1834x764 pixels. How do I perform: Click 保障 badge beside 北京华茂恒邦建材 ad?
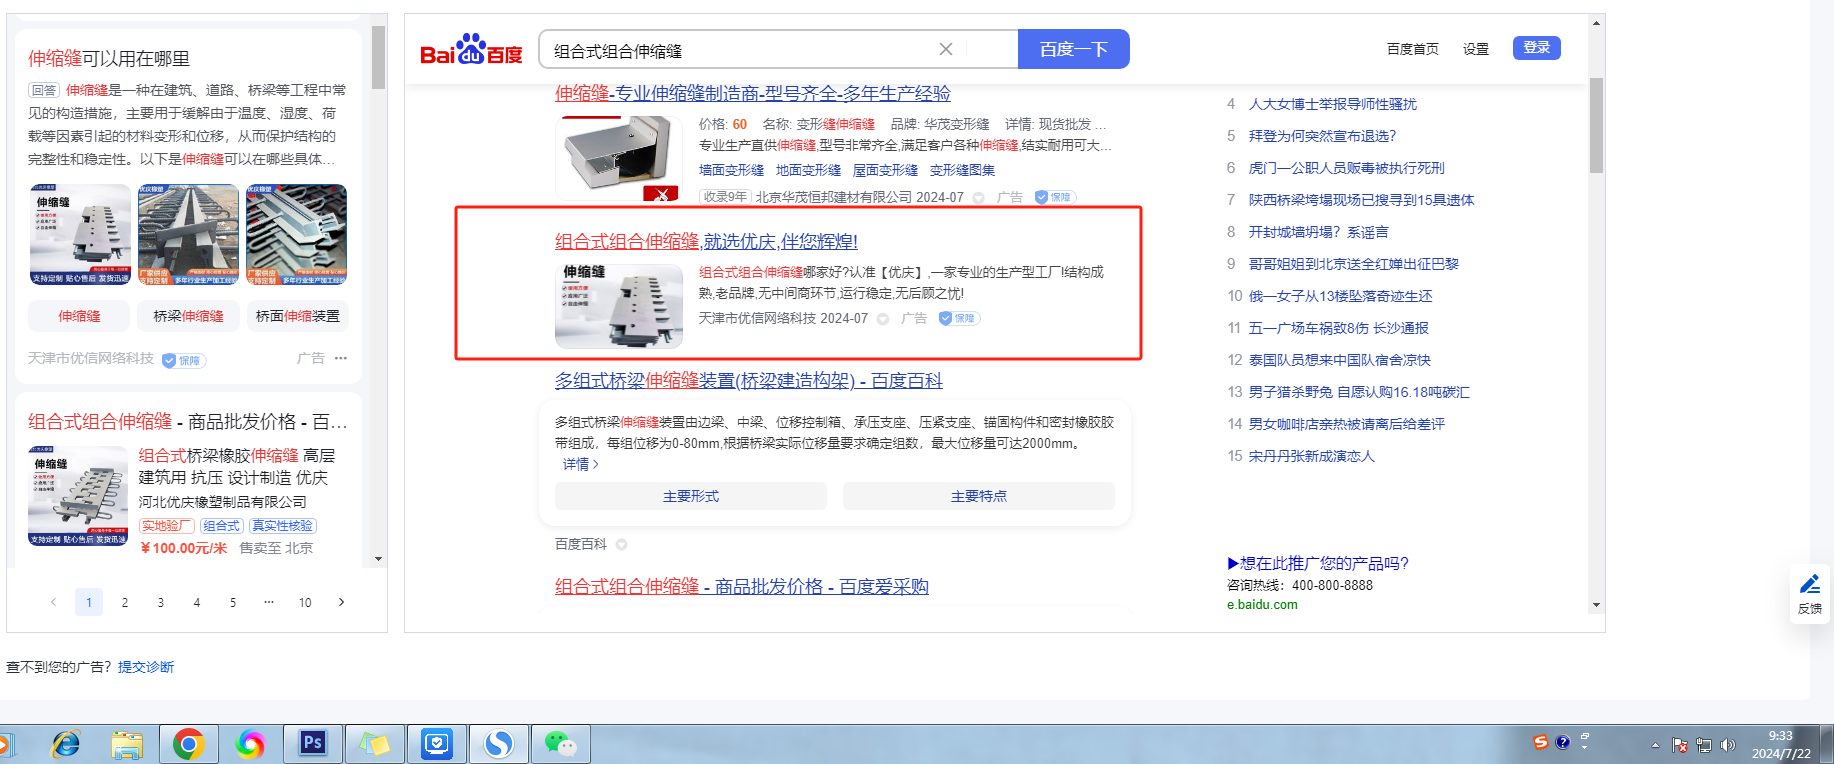tap(1055, 197)
